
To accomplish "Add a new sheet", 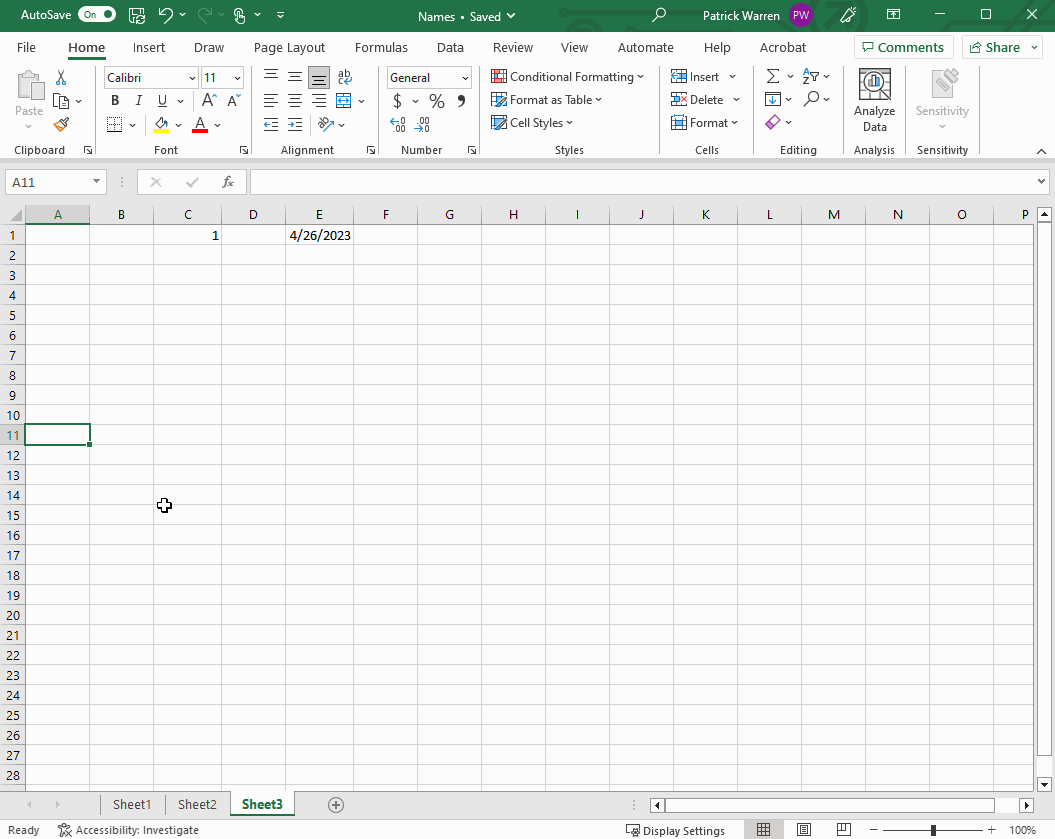I will 336,805.
